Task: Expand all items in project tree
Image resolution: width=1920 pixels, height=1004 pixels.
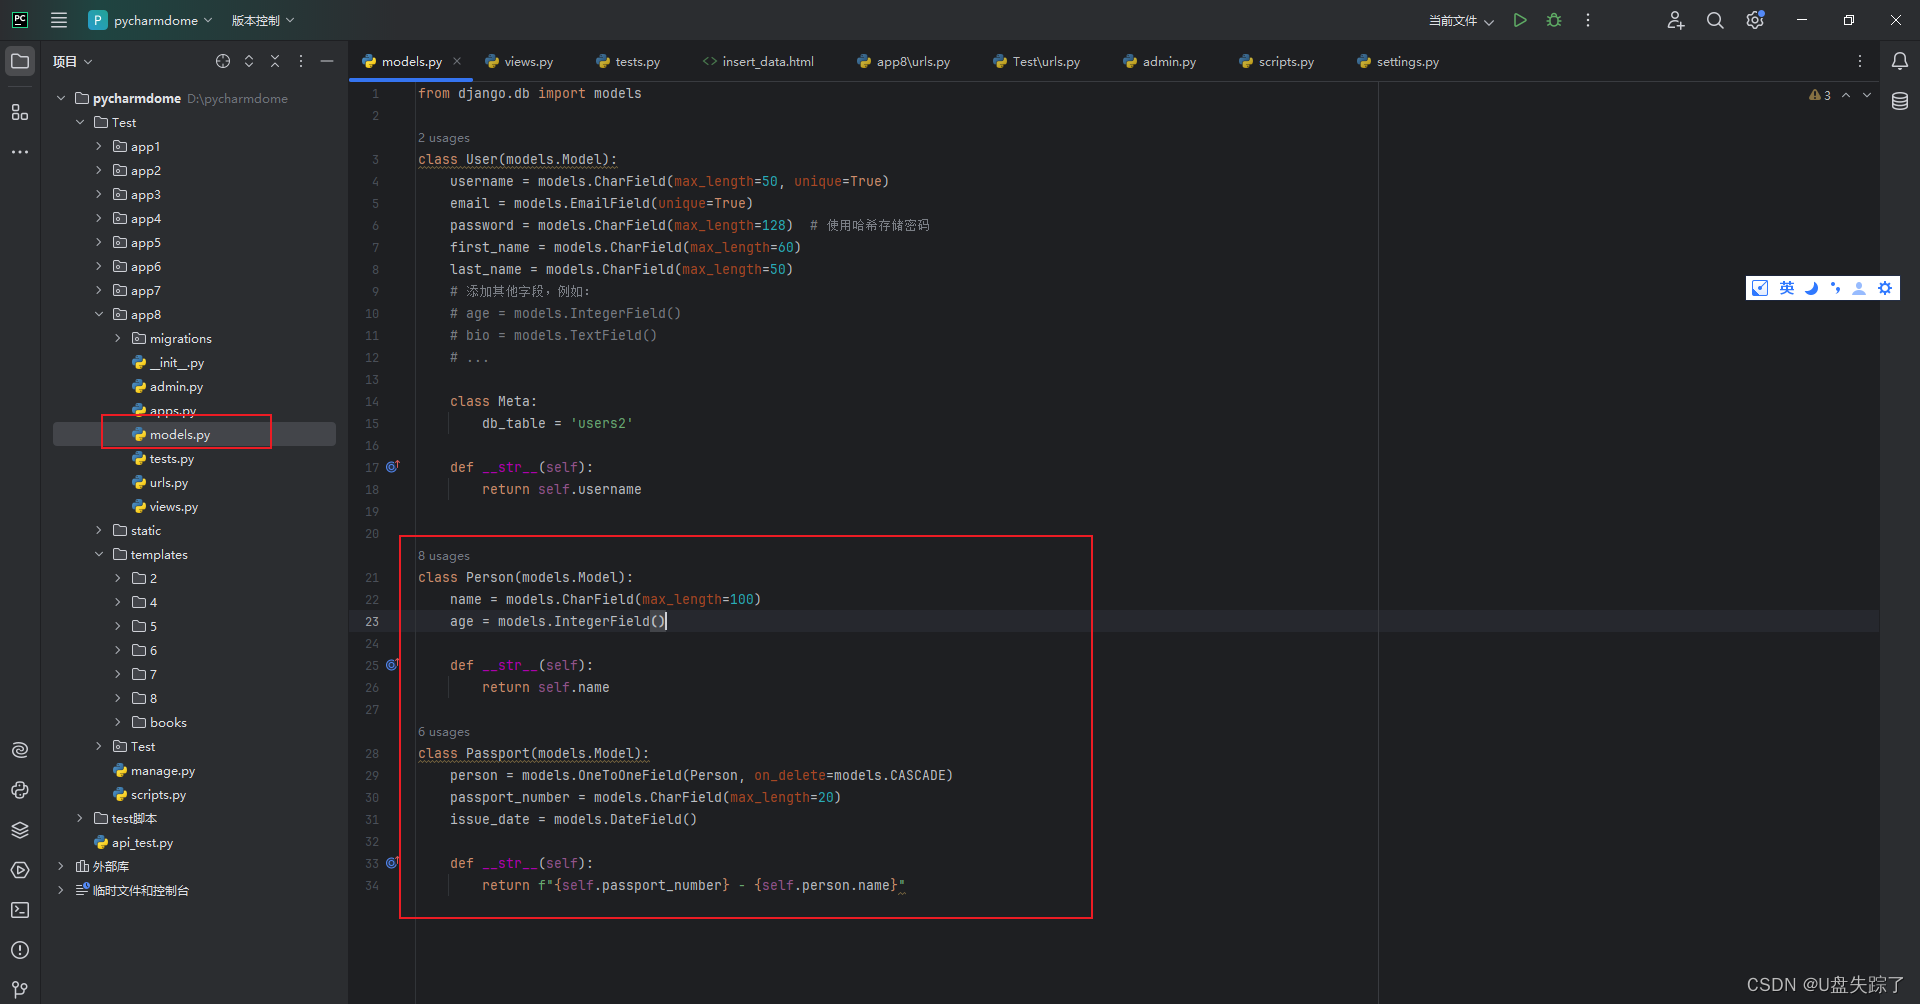Action: pos(249,61)
